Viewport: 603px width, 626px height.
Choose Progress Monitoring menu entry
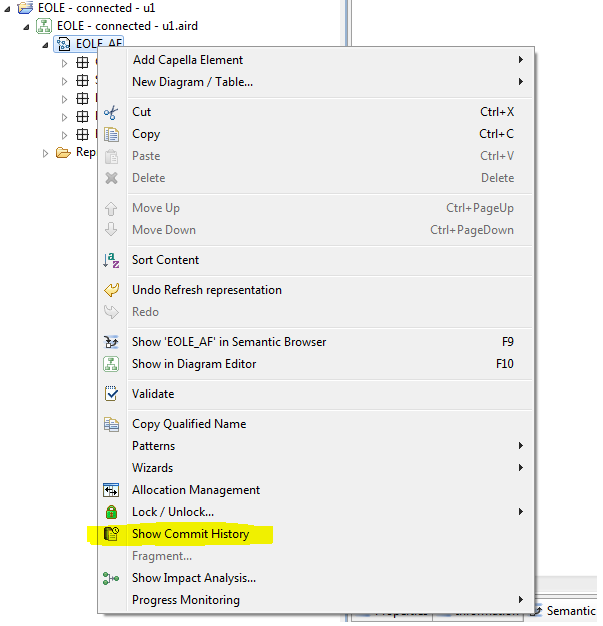pos(186,600)
